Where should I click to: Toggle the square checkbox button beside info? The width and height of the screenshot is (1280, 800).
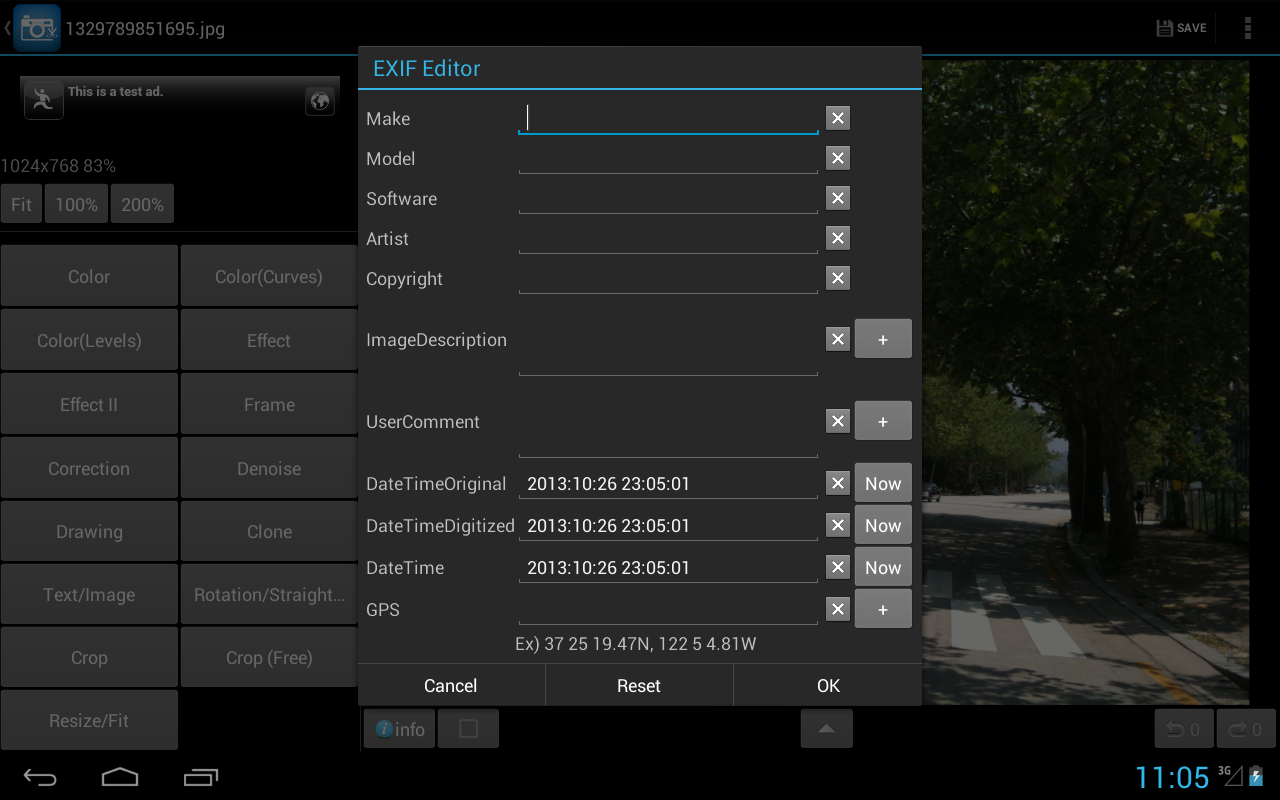(x=468, y=729)
